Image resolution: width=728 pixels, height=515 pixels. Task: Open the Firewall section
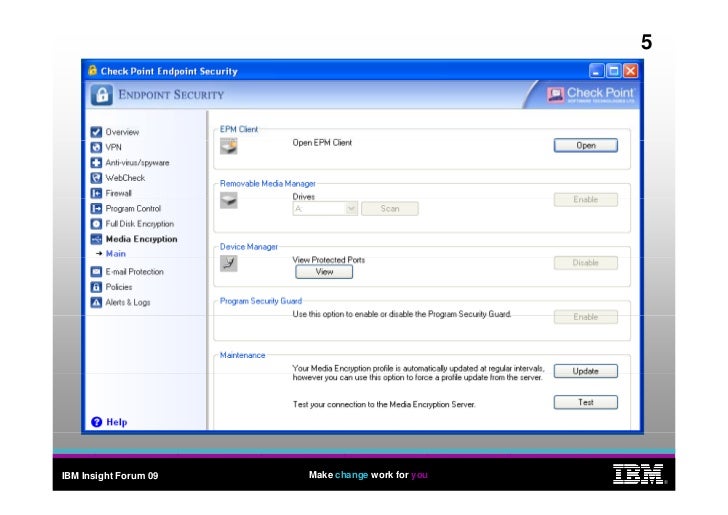118,194
